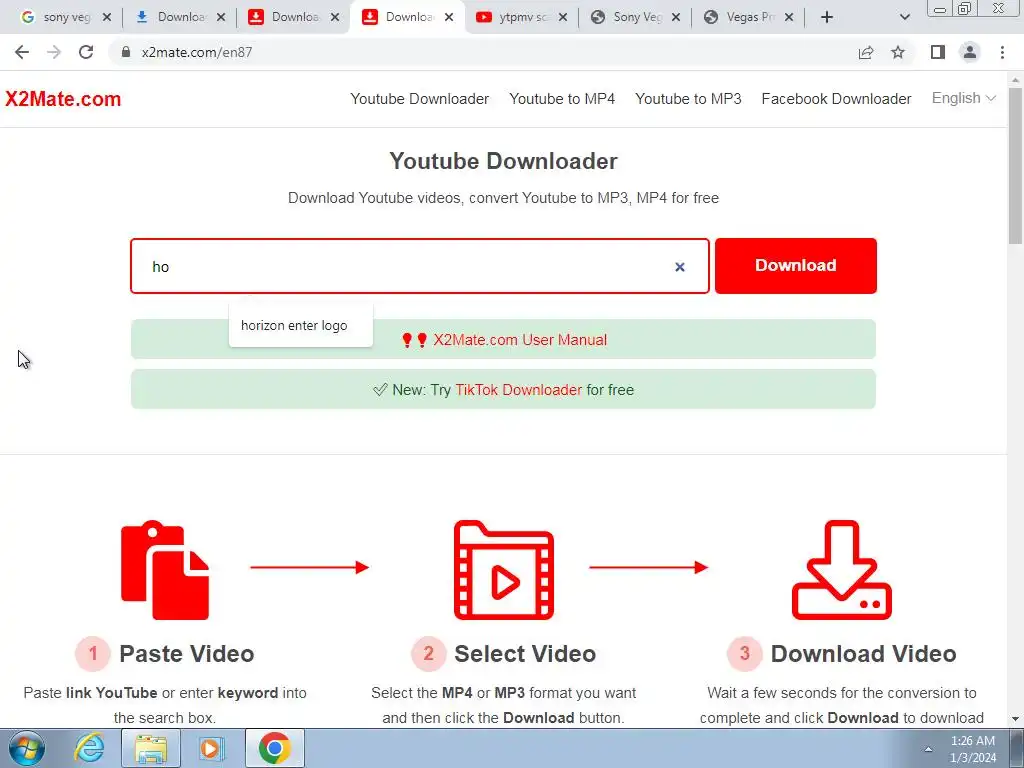Open the X2Mate.com User Manual link
This screenshot has width=1024, height=768.
pos(520,340)
